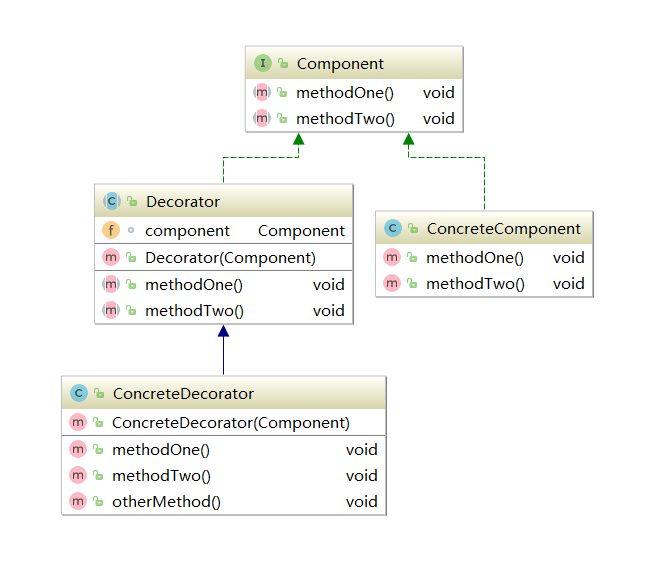This screenshot has width=672, height=561.
Task: Click the public lock icon of Component methodTwo()
Action: click(282, 118)
